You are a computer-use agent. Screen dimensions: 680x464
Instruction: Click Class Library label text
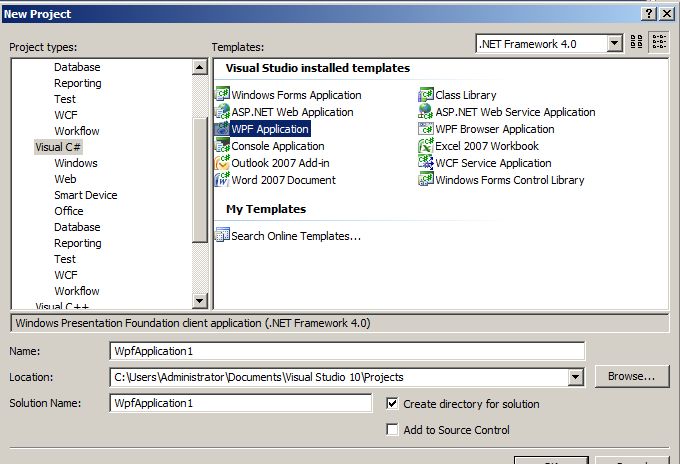click(466, 95)
